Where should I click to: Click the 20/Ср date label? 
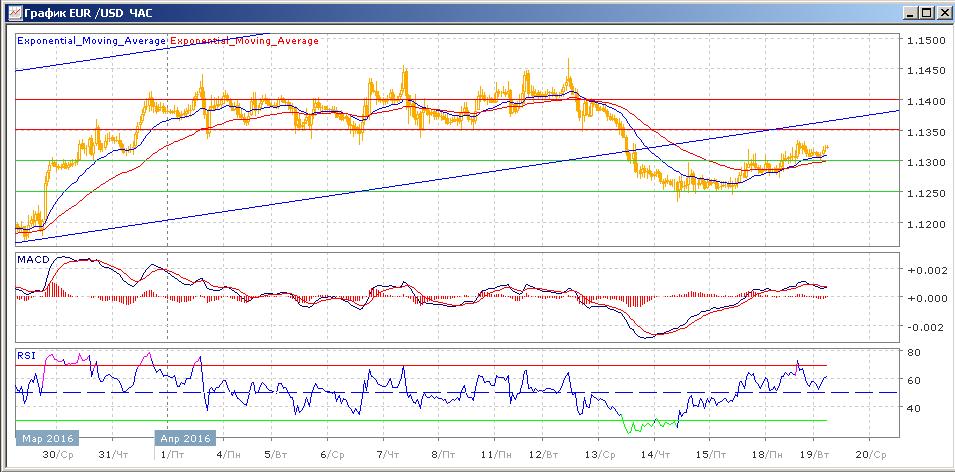click(871, 454)
